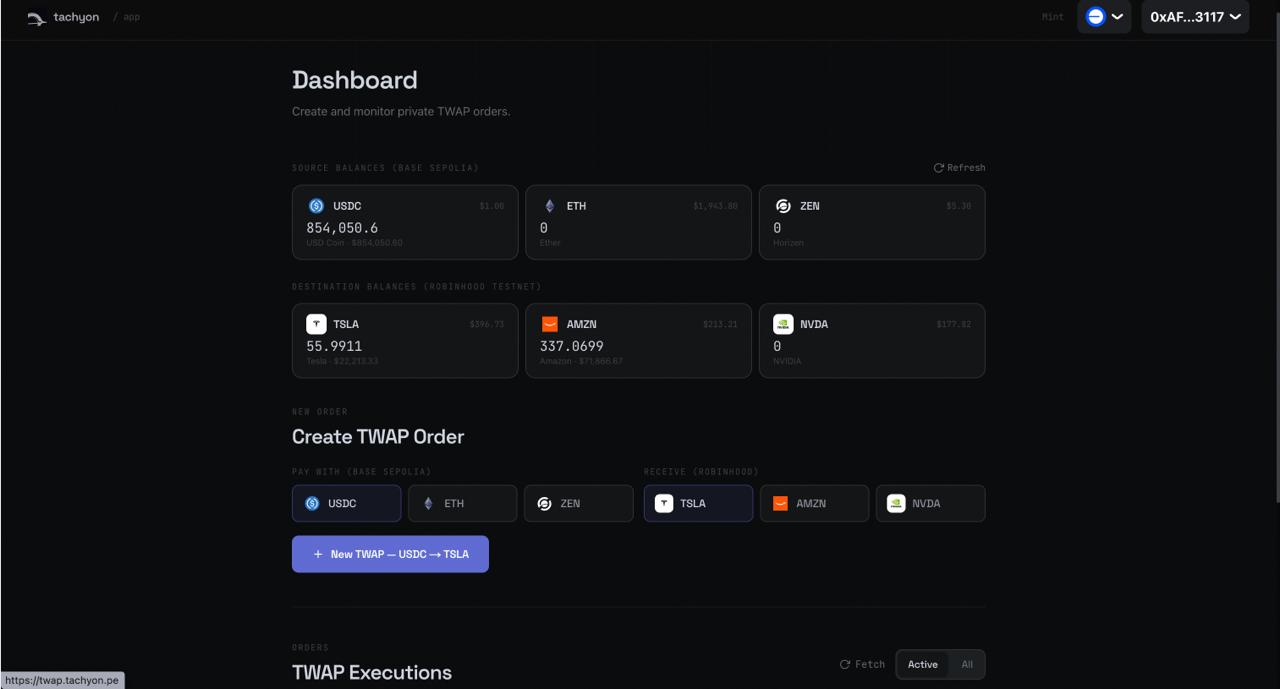Screen dimensions: 1280x689
Task: Open the Mint link in header
Action: click(1052, 17)
